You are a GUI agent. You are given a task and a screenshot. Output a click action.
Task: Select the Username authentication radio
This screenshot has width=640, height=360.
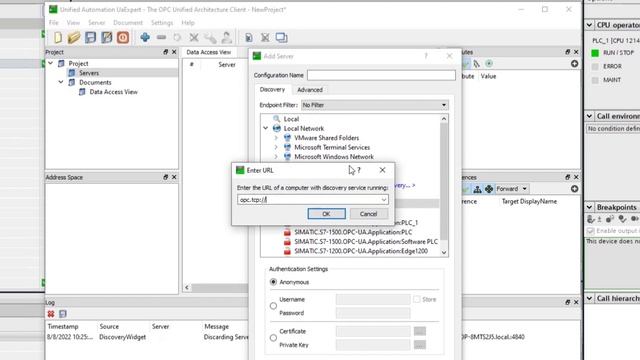(273, 306)
